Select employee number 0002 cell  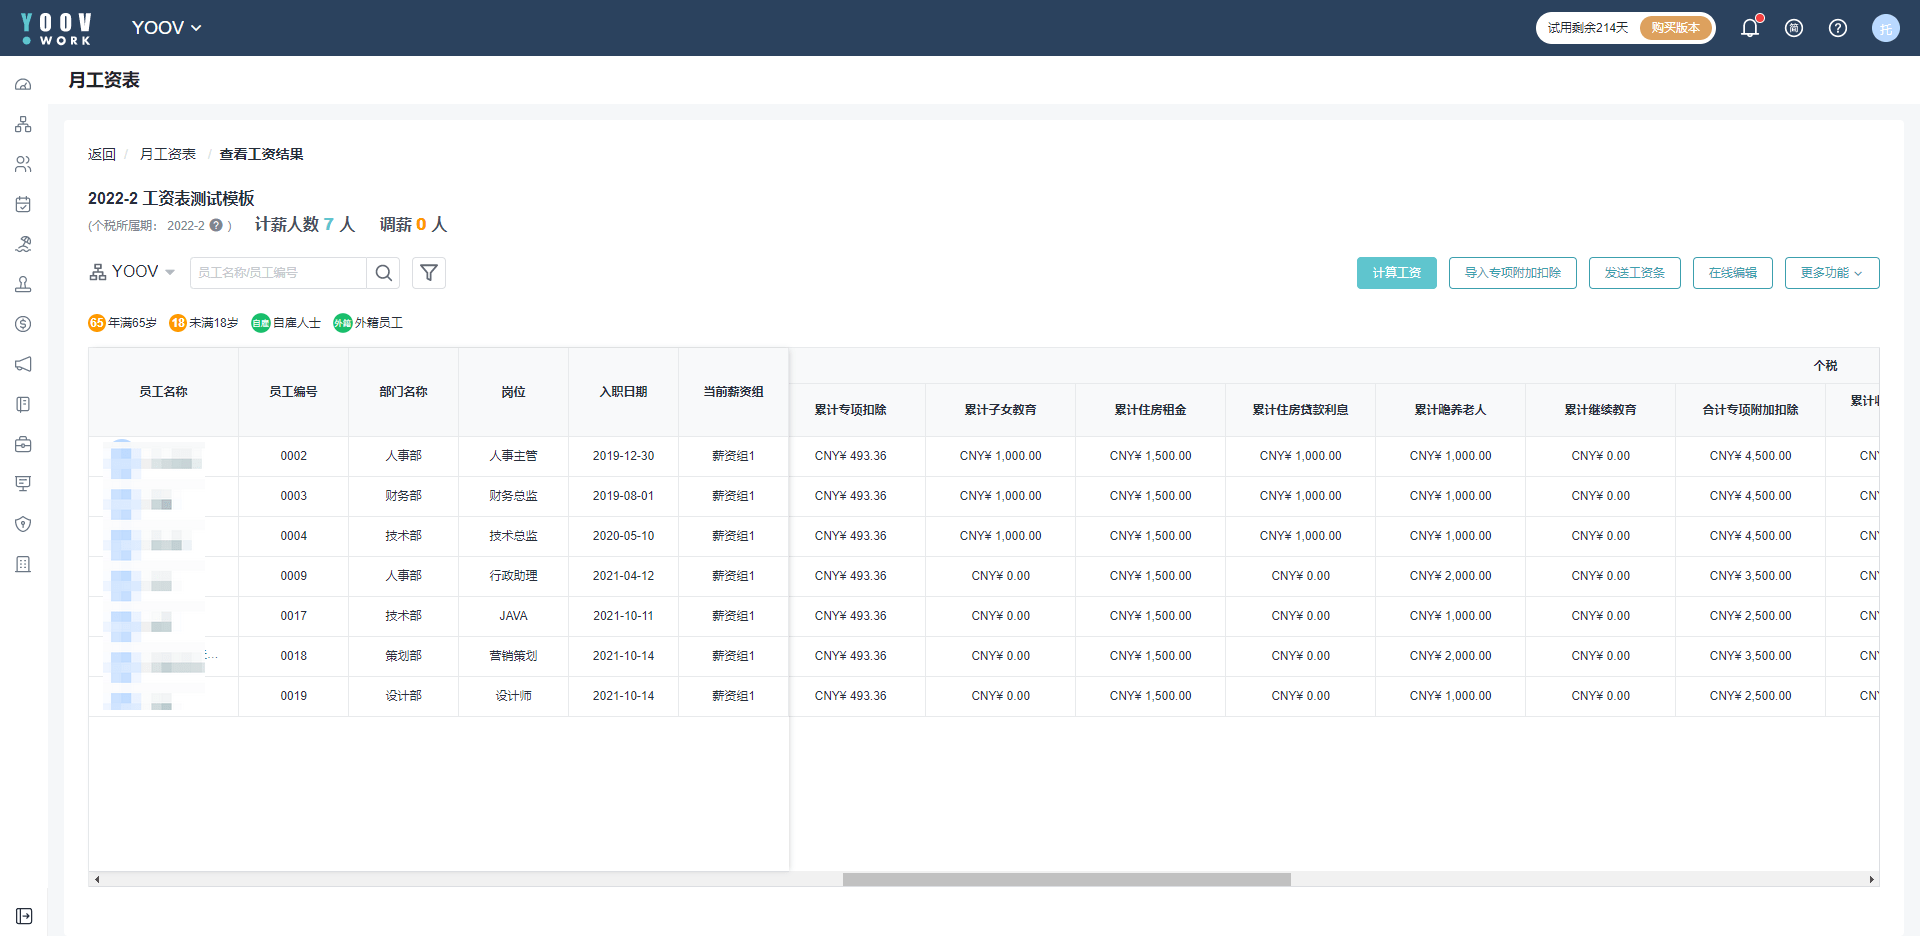point(294,456)
